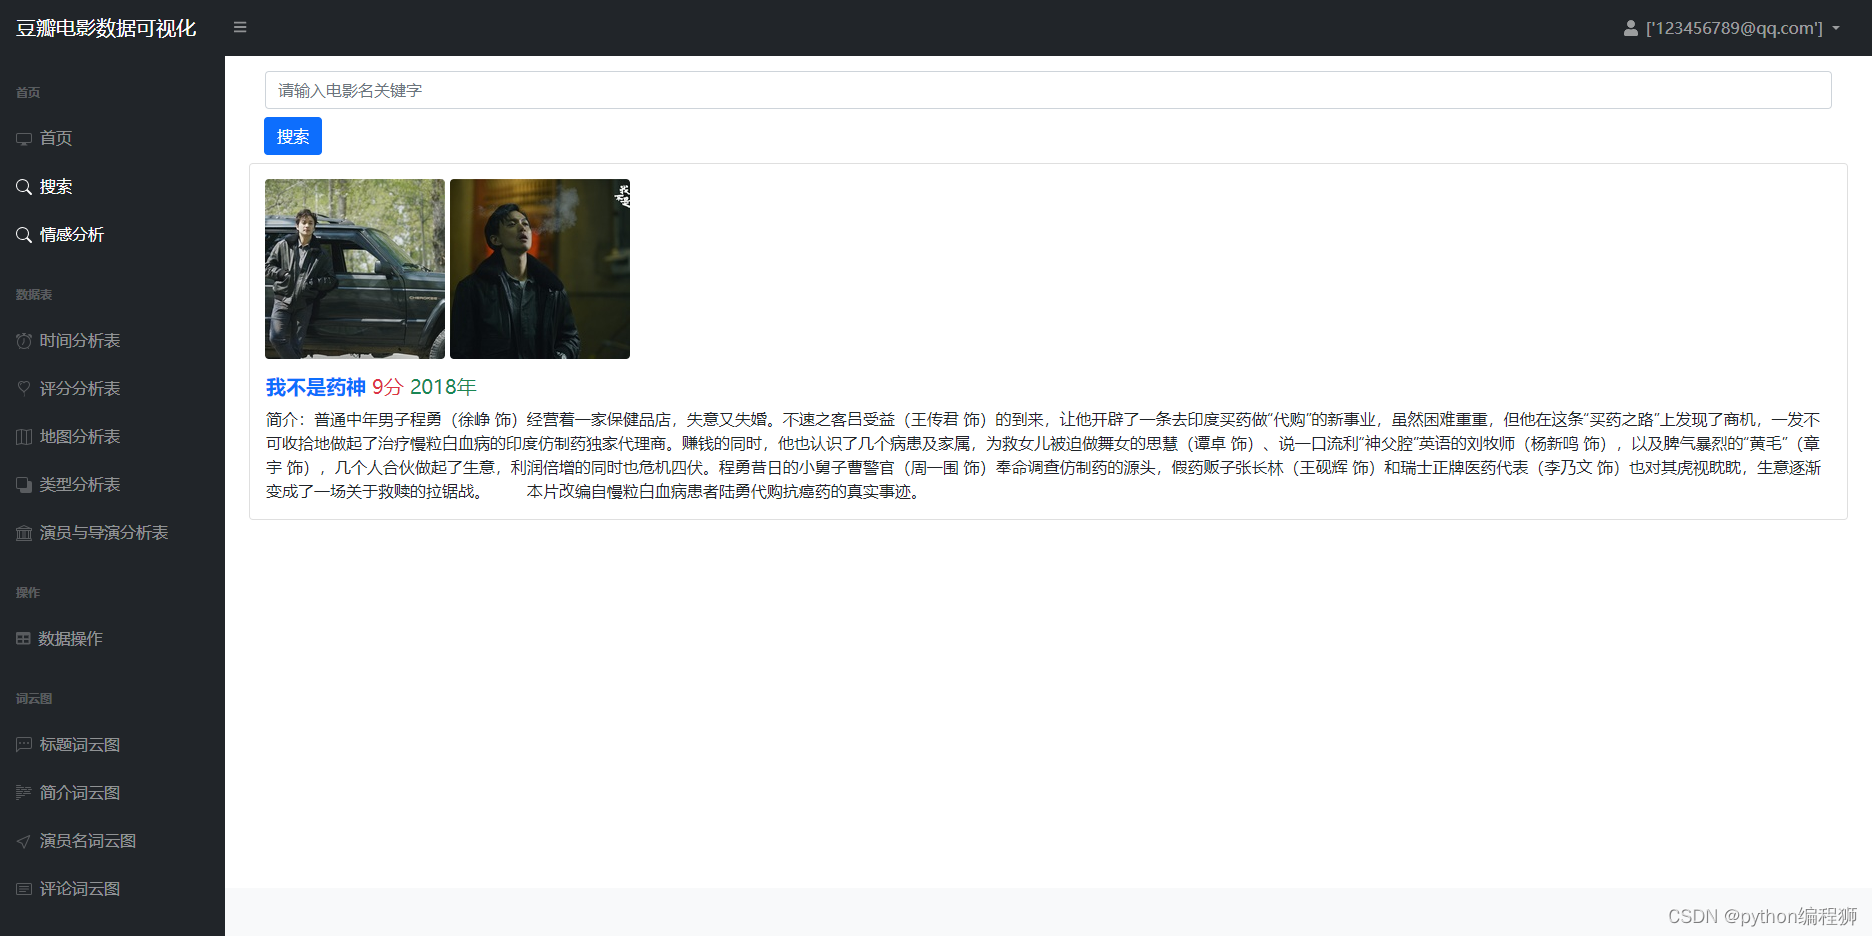Switch to the 搜索 sidebar section
This screenshot has width=1872, height=936.
click(55, 186)
